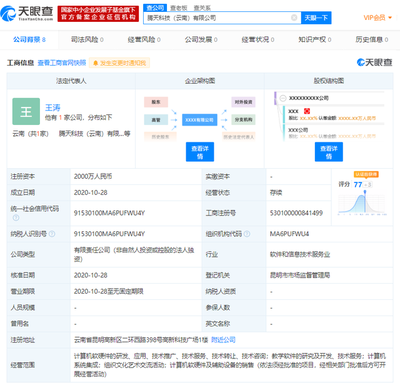Click the 股东 box in the structure diagram
Viewport: 400px width, 383px height.
[x=156, y=102]
